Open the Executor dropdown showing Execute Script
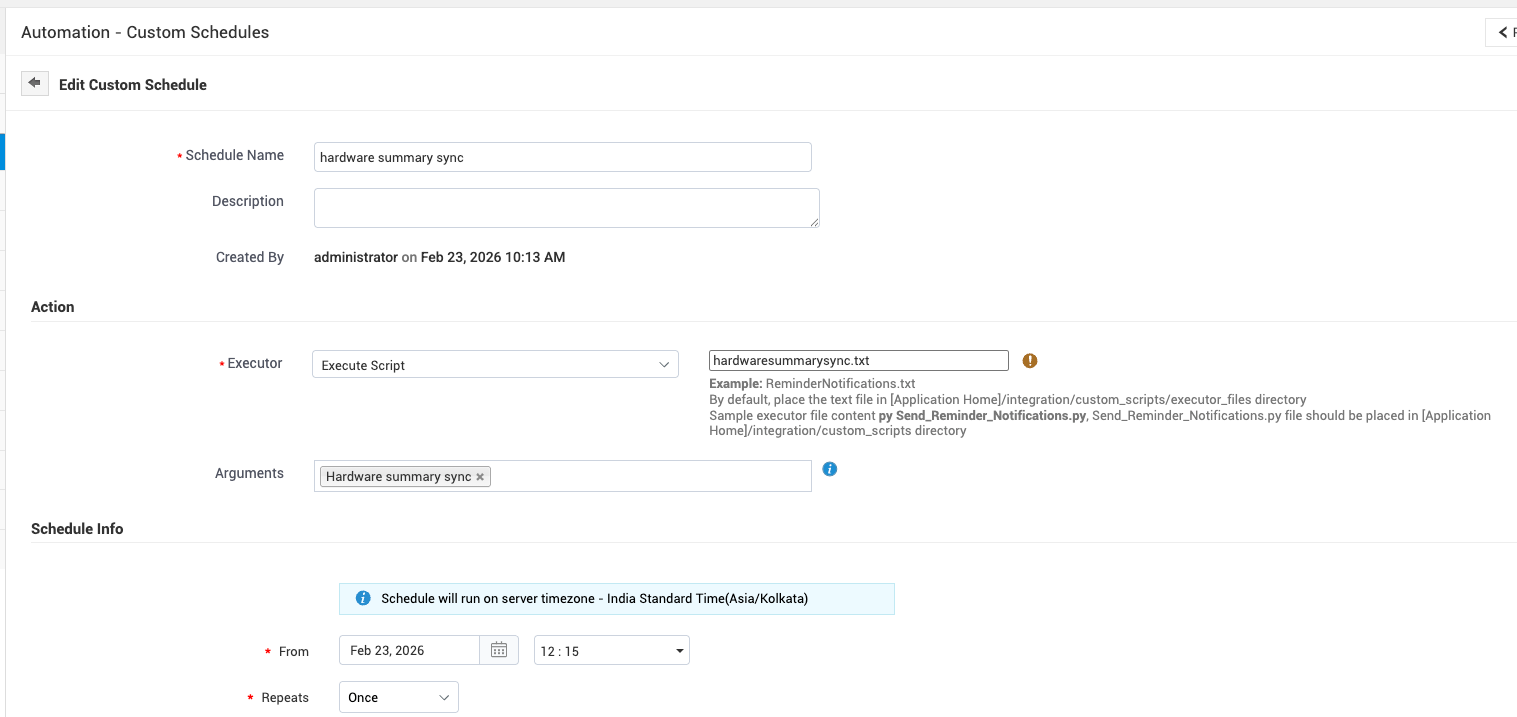Image resolution: width=1517 pixels, height=717 pixels. pyautogui.click(x=495, y=365)
